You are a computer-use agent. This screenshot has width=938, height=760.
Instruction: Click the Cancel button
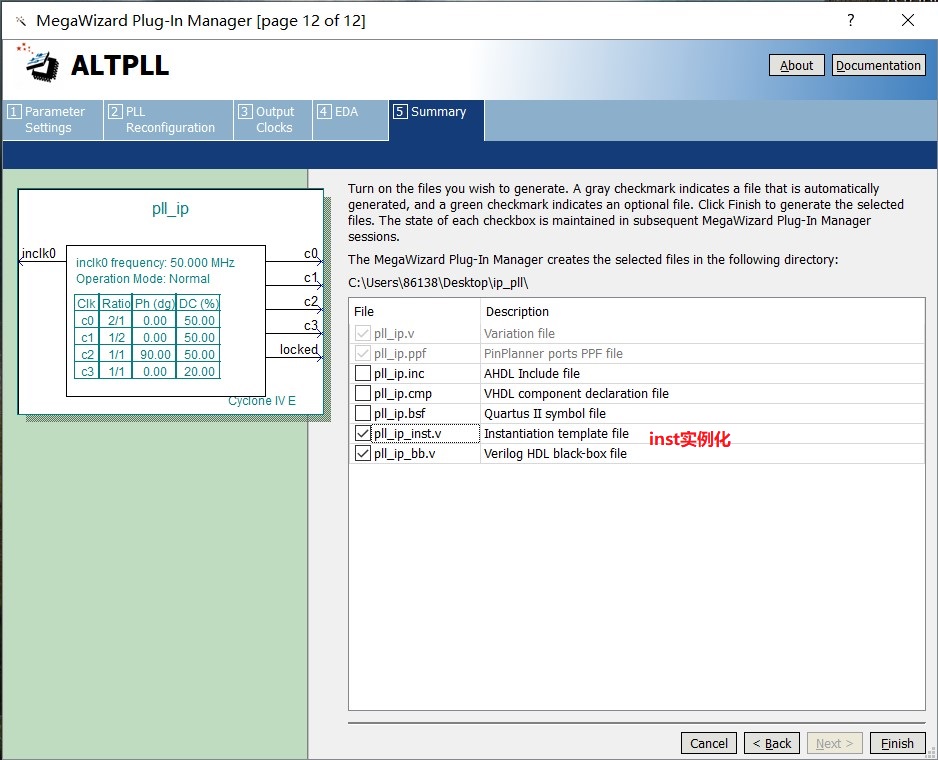click(709, 743)
